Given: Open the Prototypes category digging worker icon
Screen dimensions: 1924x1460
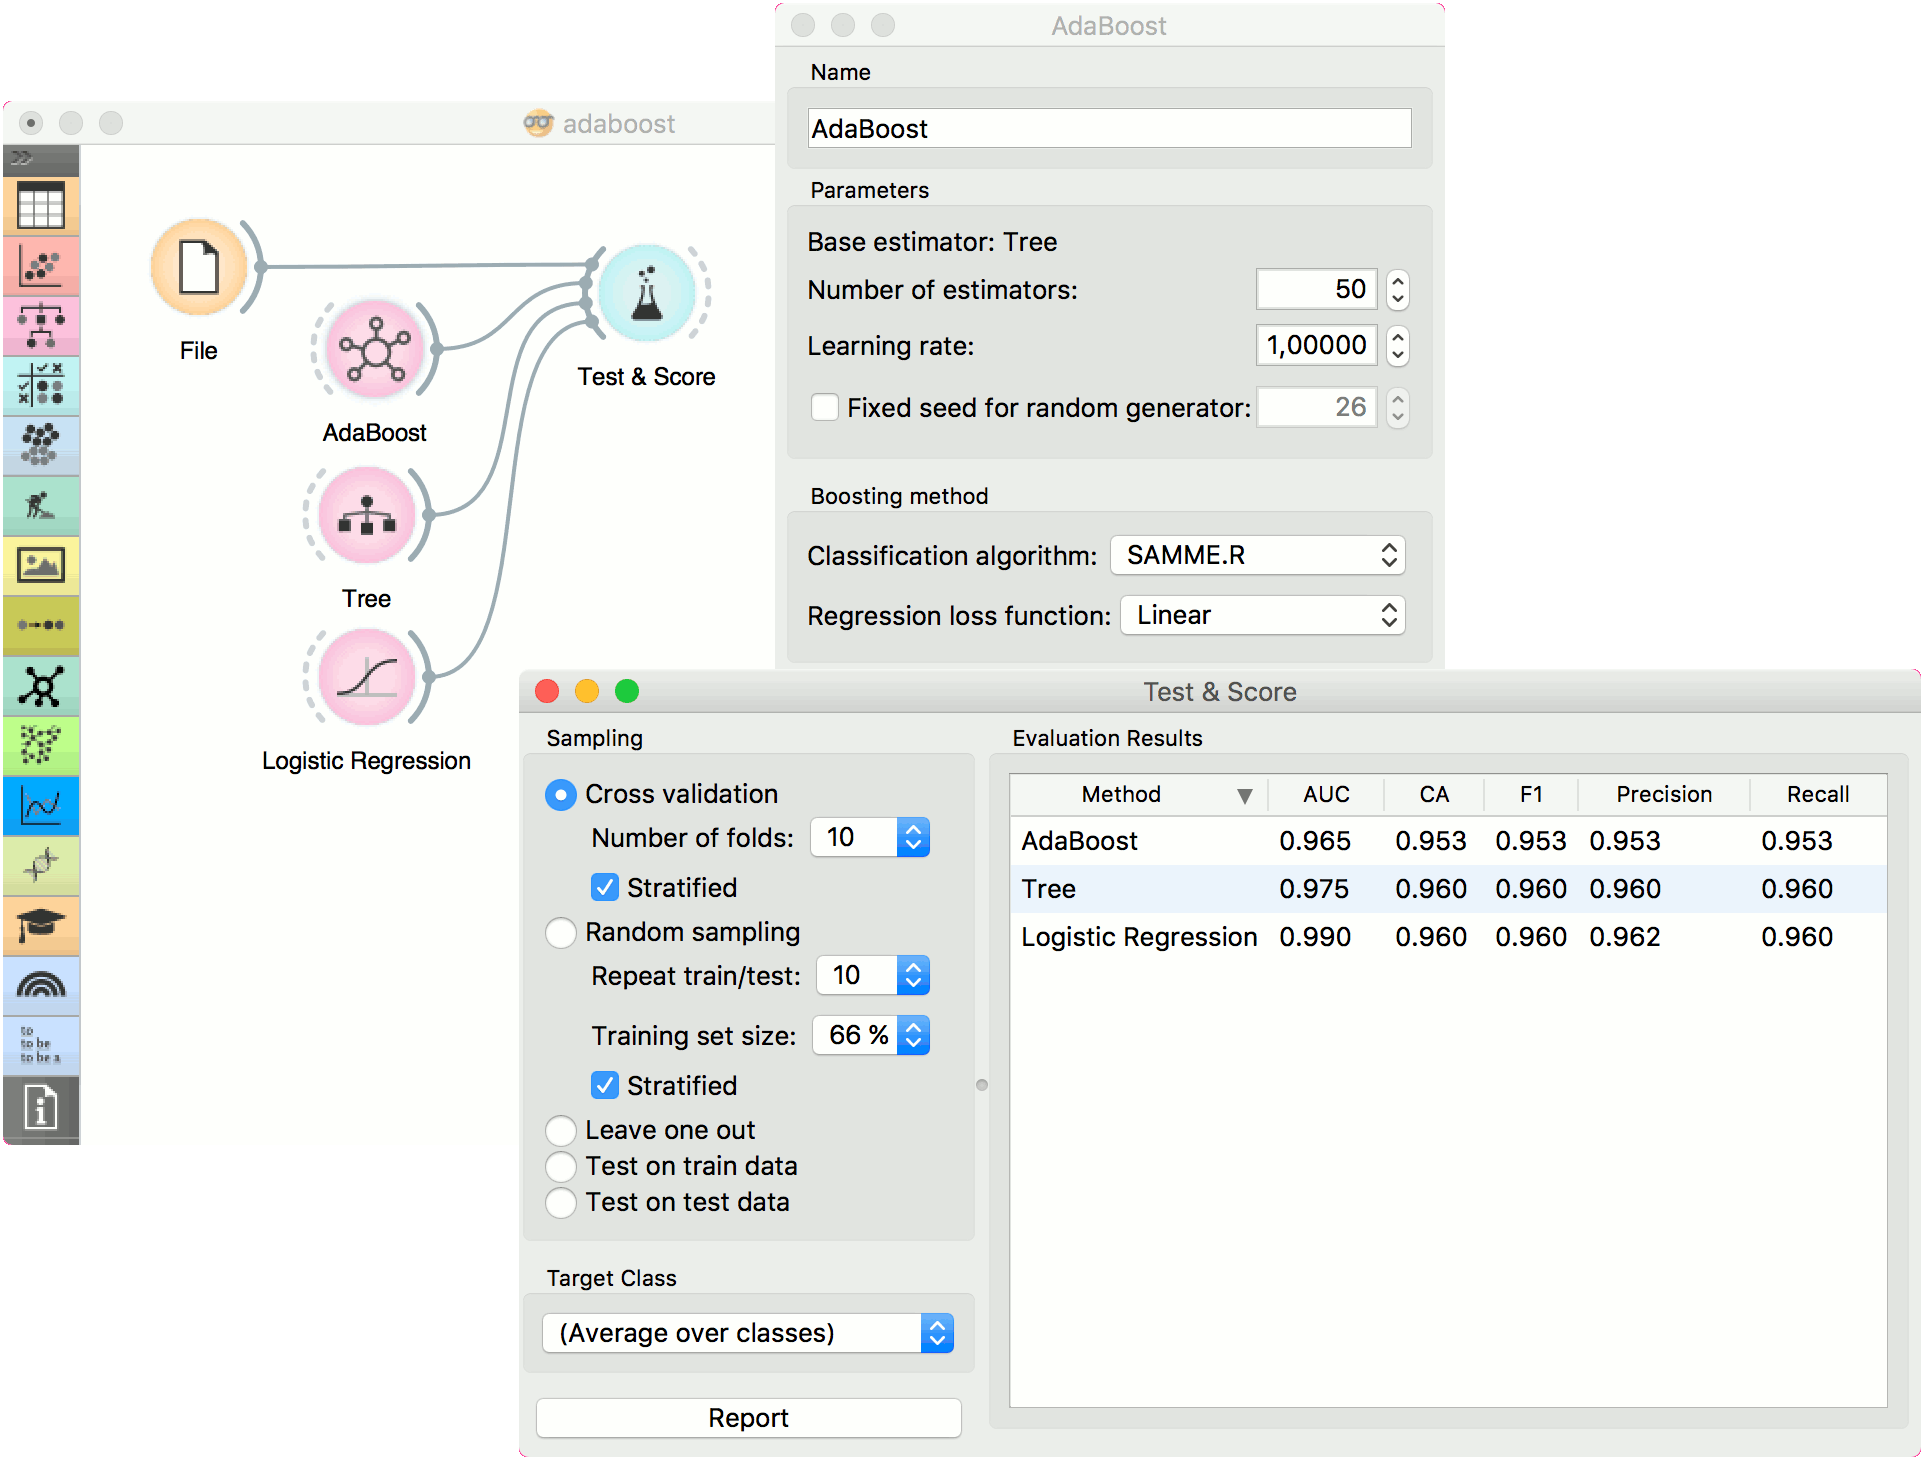Looking at the screenshot, I should click(x=41, y=506).
